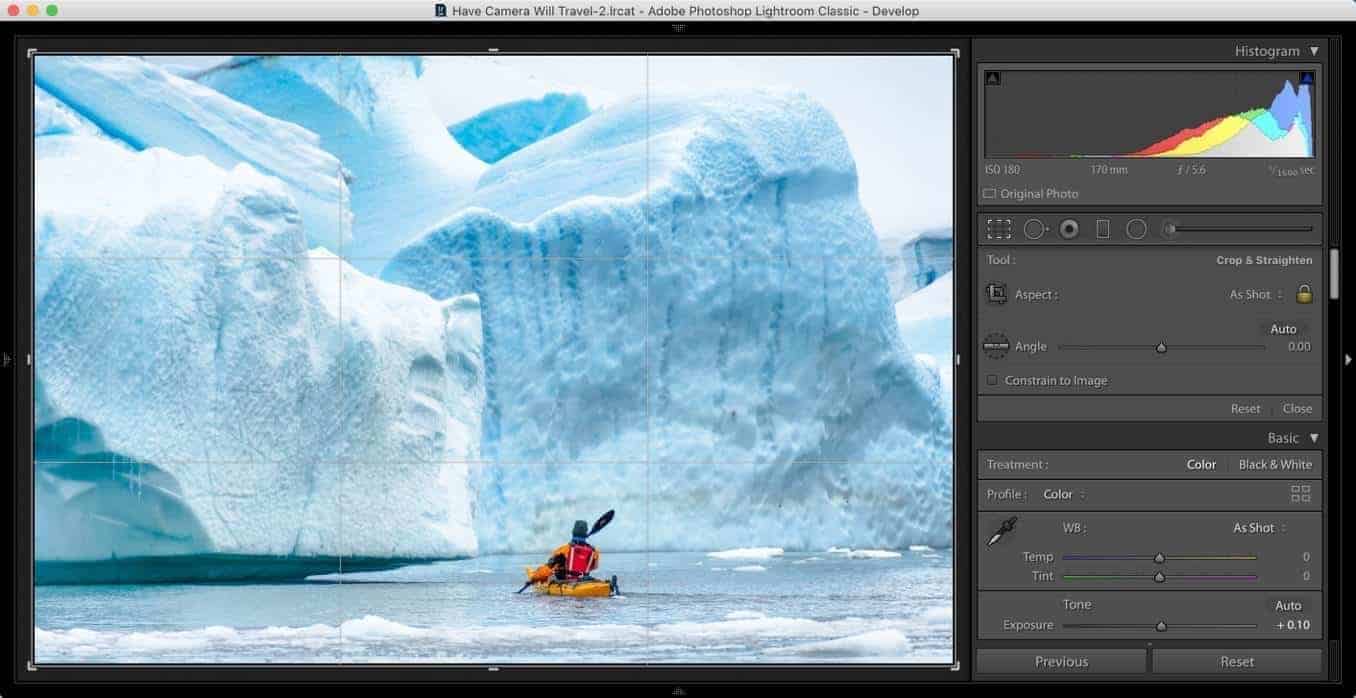1356x698 pixels.
Task: Hide the right panel arrow
Action: (x=1348, y=359)
